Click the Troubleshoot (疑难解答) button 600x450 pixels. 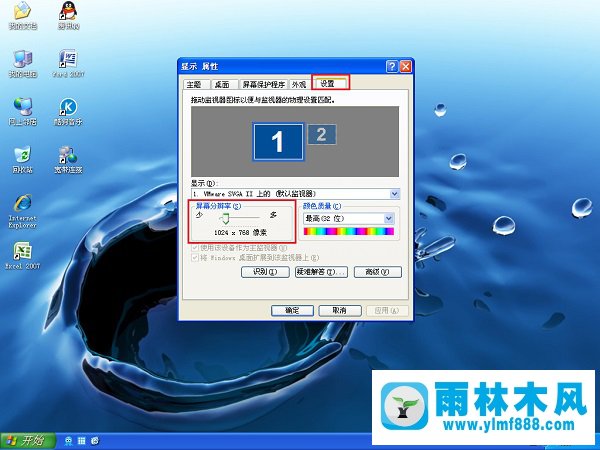tap(321, 272)
